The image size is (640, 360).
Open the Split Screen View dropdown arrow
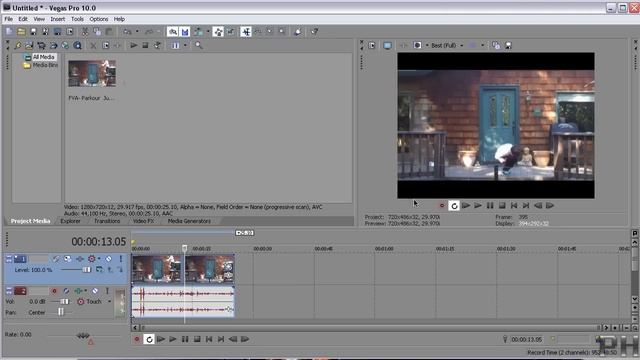(427, 45)
